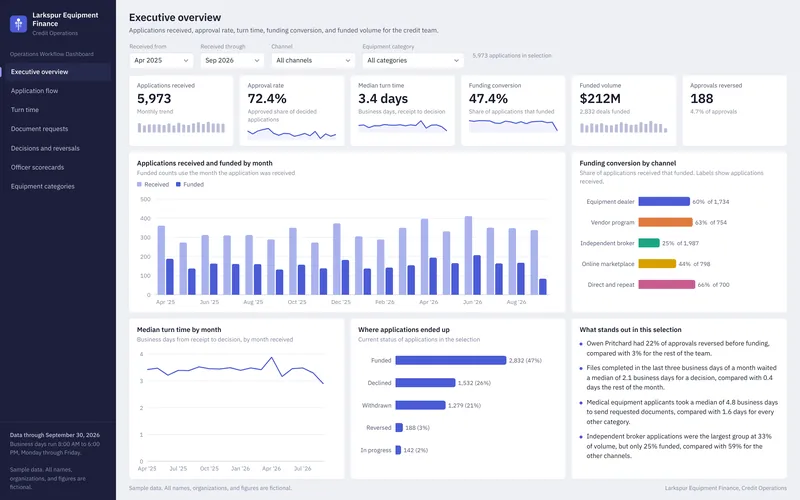The height and width of the screenshot is (500, 800).
Task: Select the Funding conversion 47.4% card
Action: pos(513,111)
